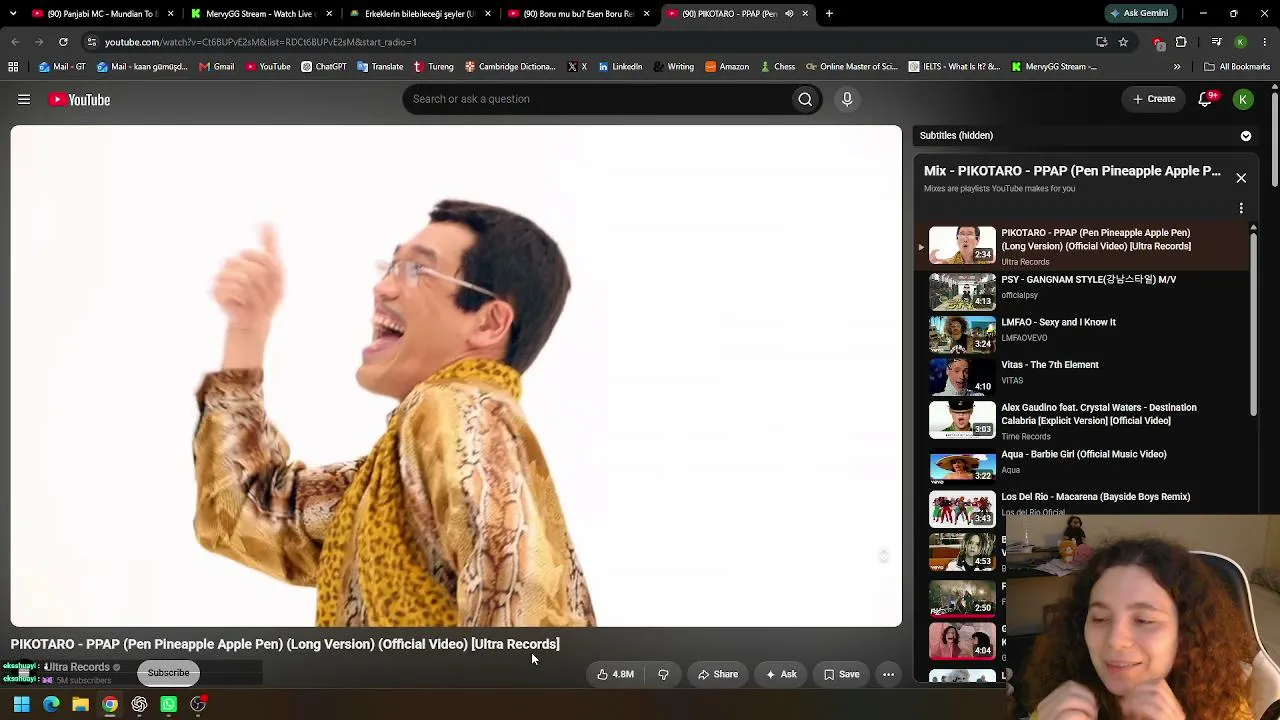Viewport: 1280px width, 720px height.
Task: Open the ChatGPT app in taskbar
Action: click(139, 705)
